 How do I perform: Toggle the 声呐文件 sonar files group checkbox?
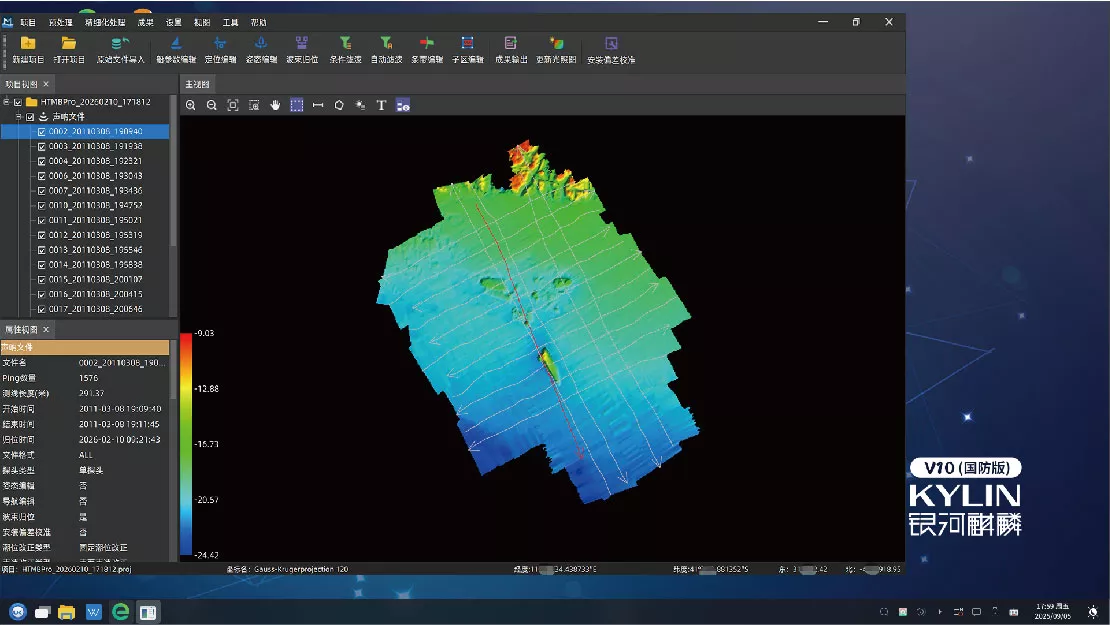(30, 117)
